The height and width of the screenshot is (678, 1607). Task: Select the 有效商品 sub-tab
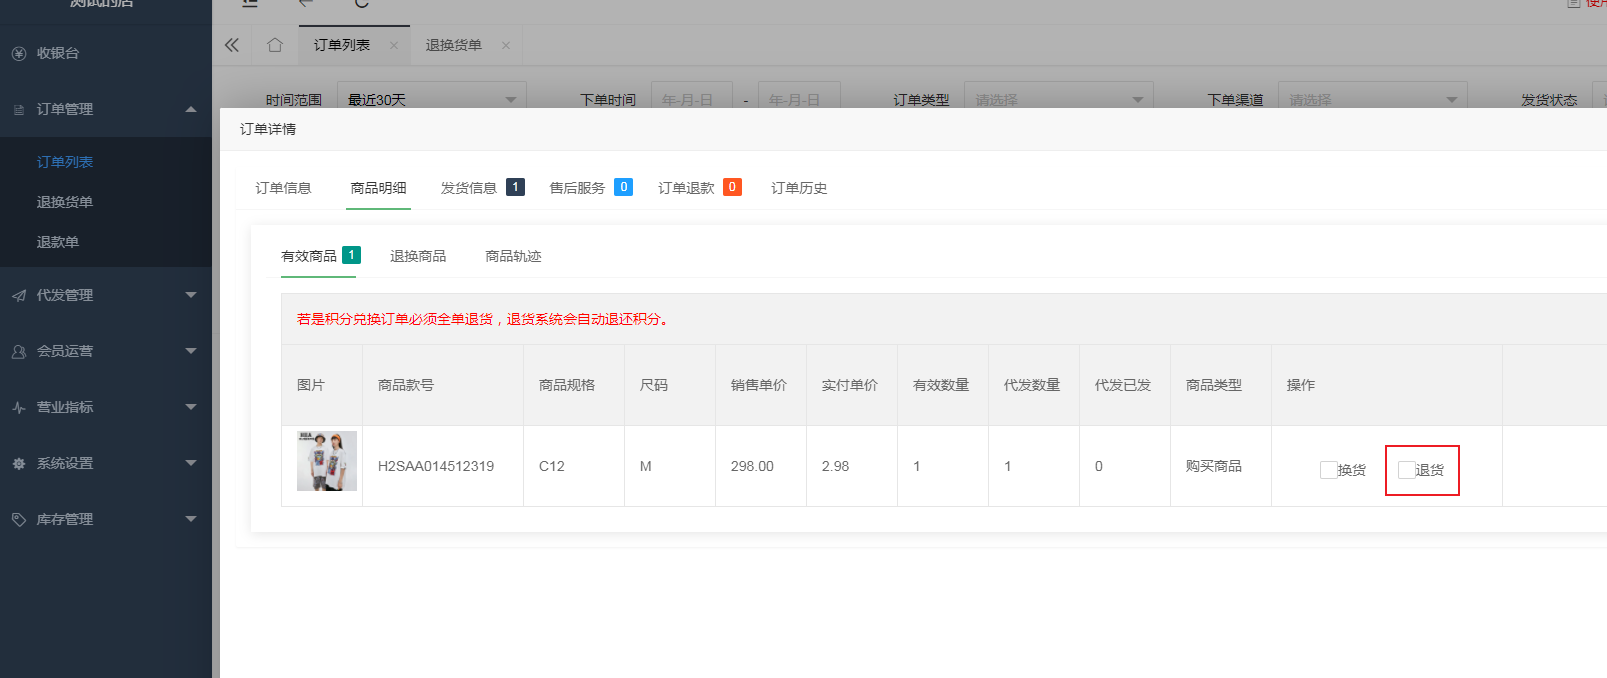320,256
